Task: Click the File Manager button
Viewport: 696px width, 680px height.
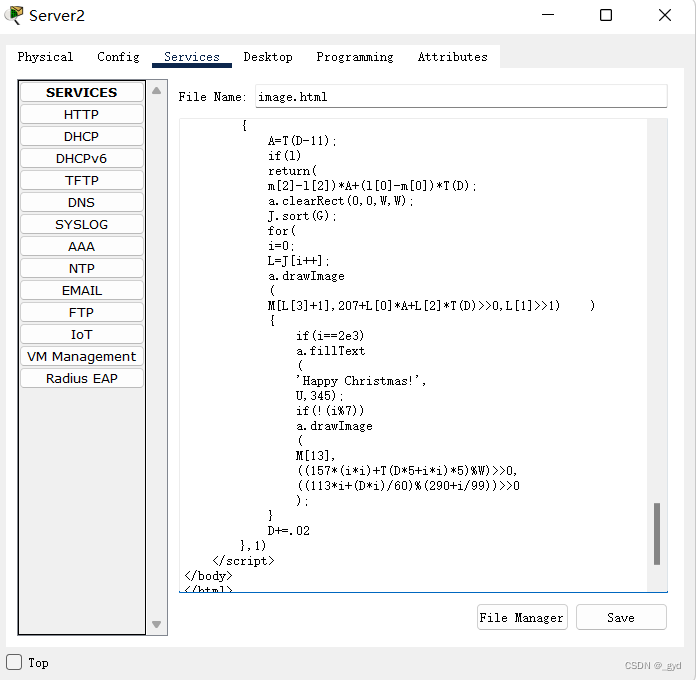Action: (522, 617)
